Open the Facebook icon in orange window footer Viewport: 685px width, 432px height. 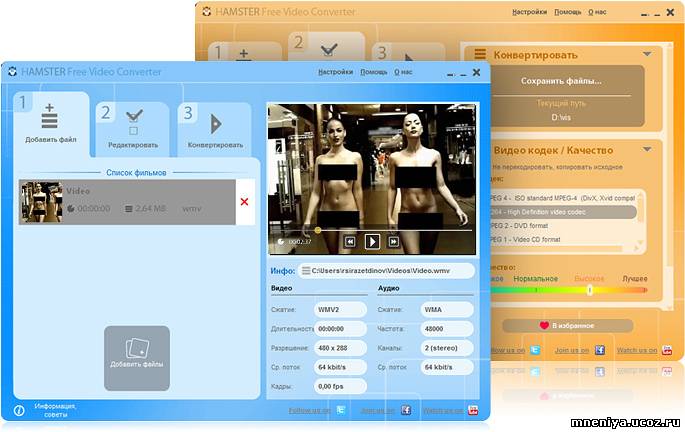point(600,350)
